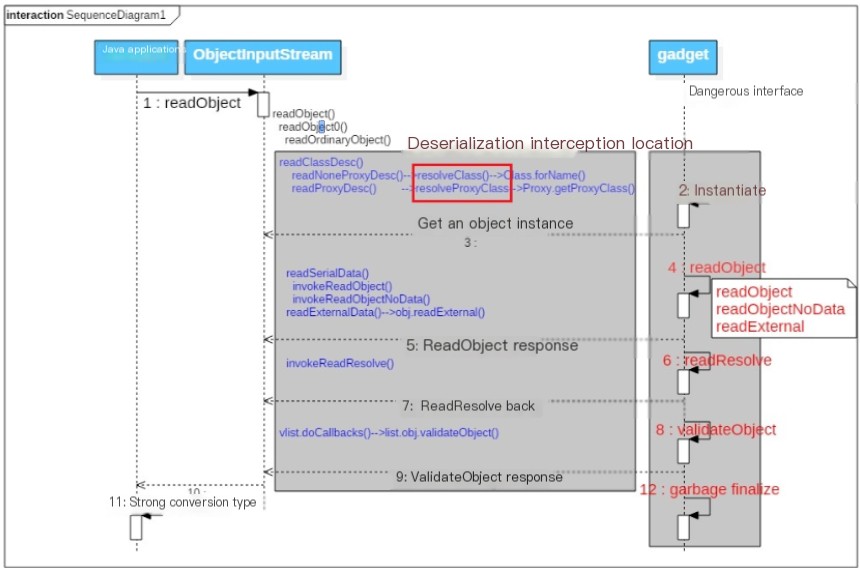Click the '4 : readObject' self-call label
The image size is (860, 568).
point(716,268)
